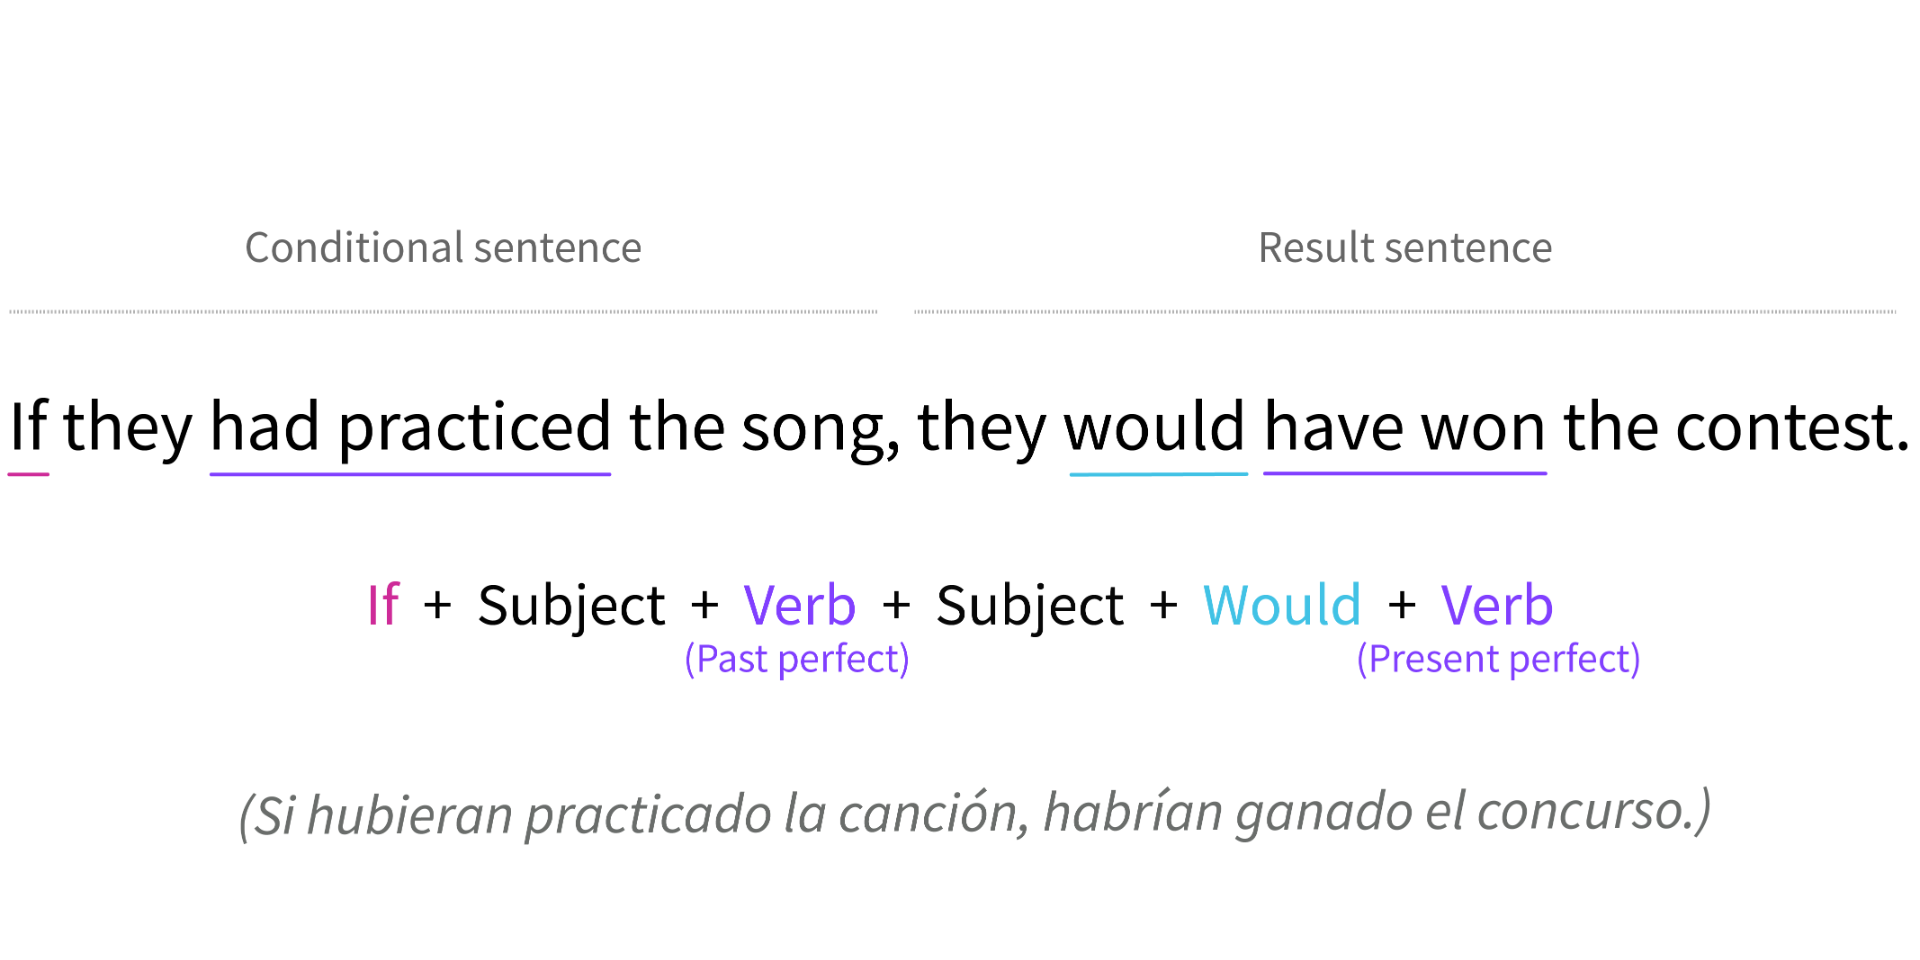Viewport: 1920px width, 960px height.
Task: Click the word 'would' in the sentence
Action: [x=1154, y=427]
